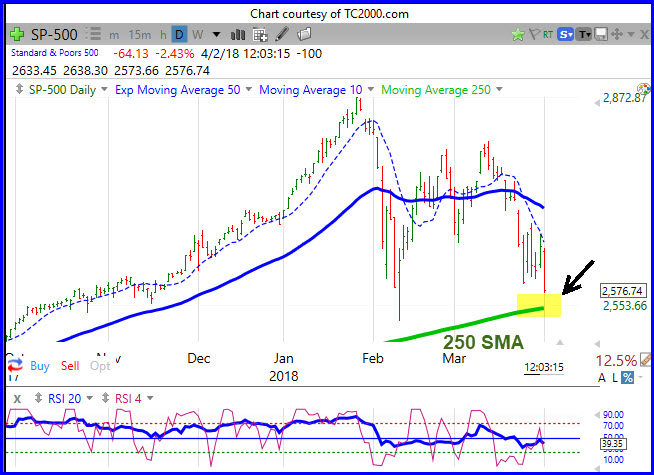Click the 2,872.87 top price label

pyautogui.click(x=625, y=98)
